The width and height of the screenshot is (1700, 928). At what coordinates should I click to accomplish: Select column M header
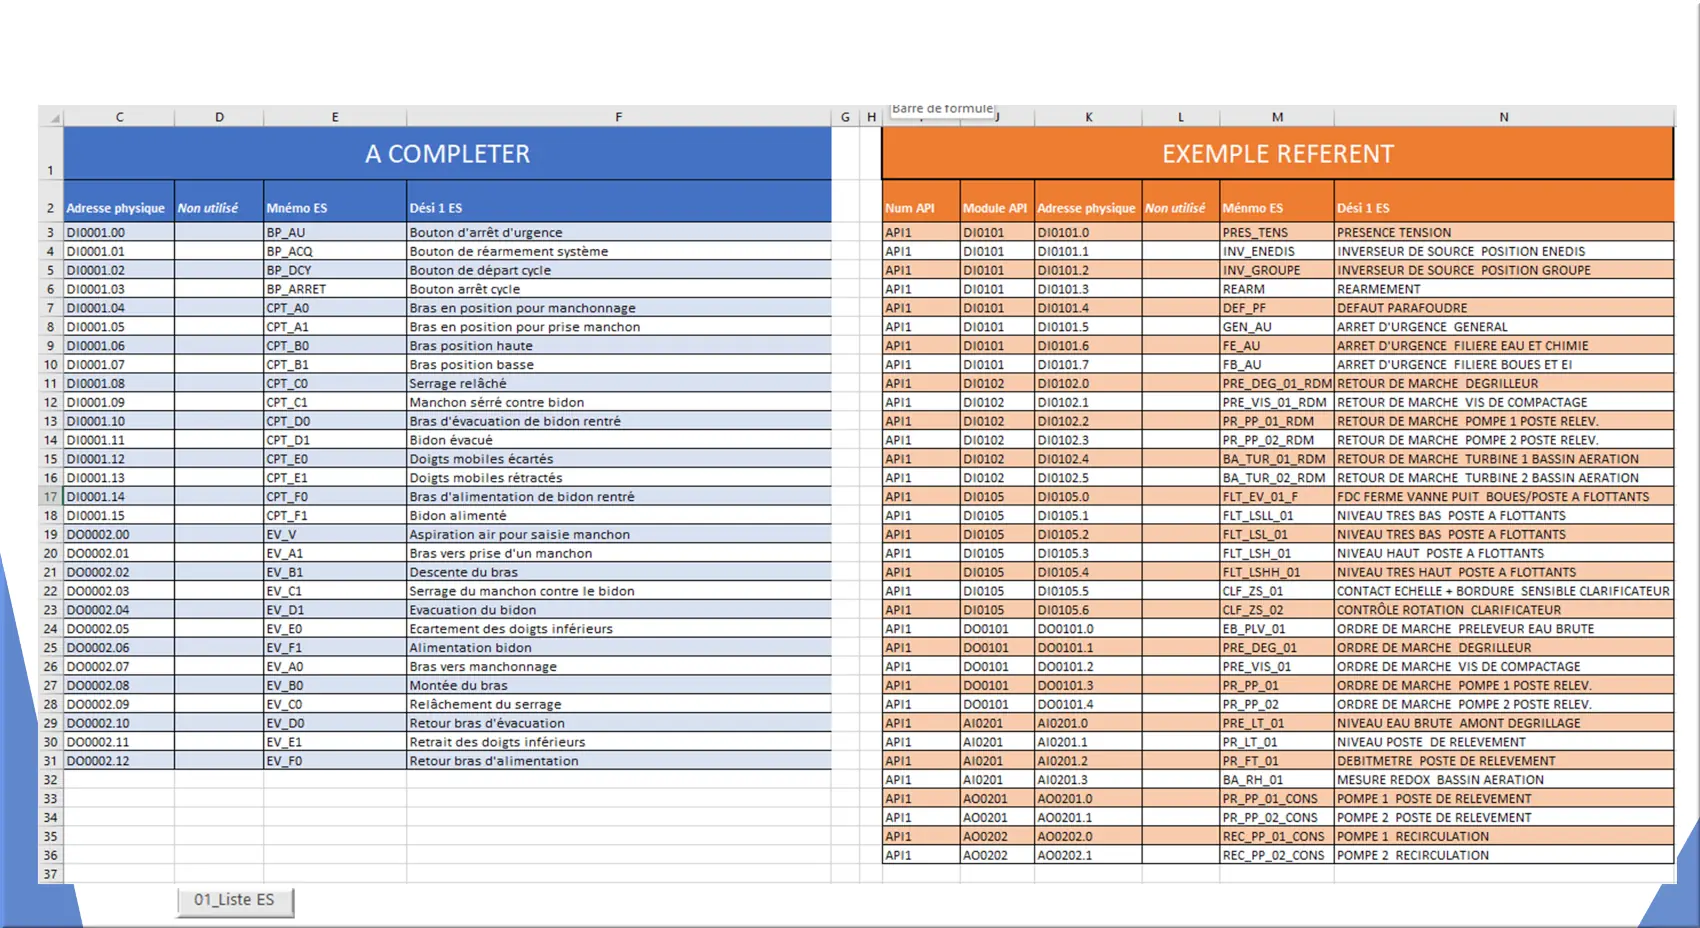(1277, 117)
